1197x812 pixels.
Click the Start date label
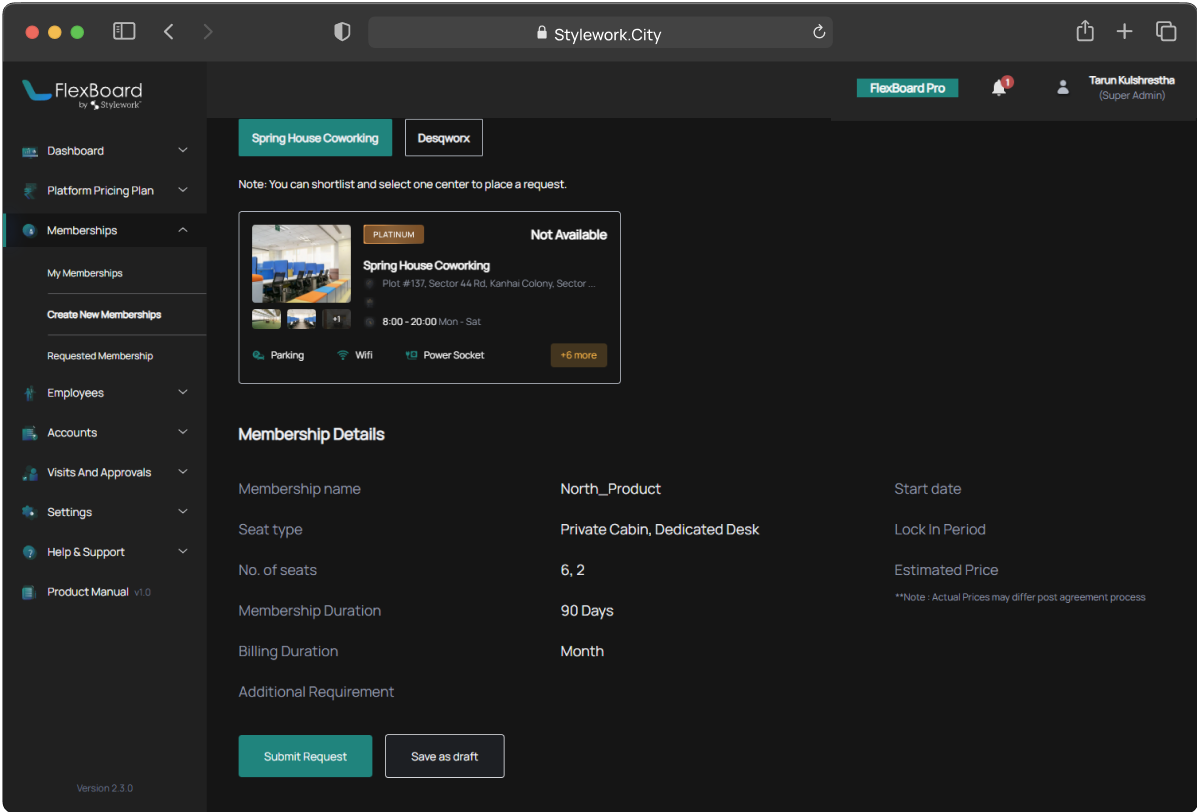(928, 489)
